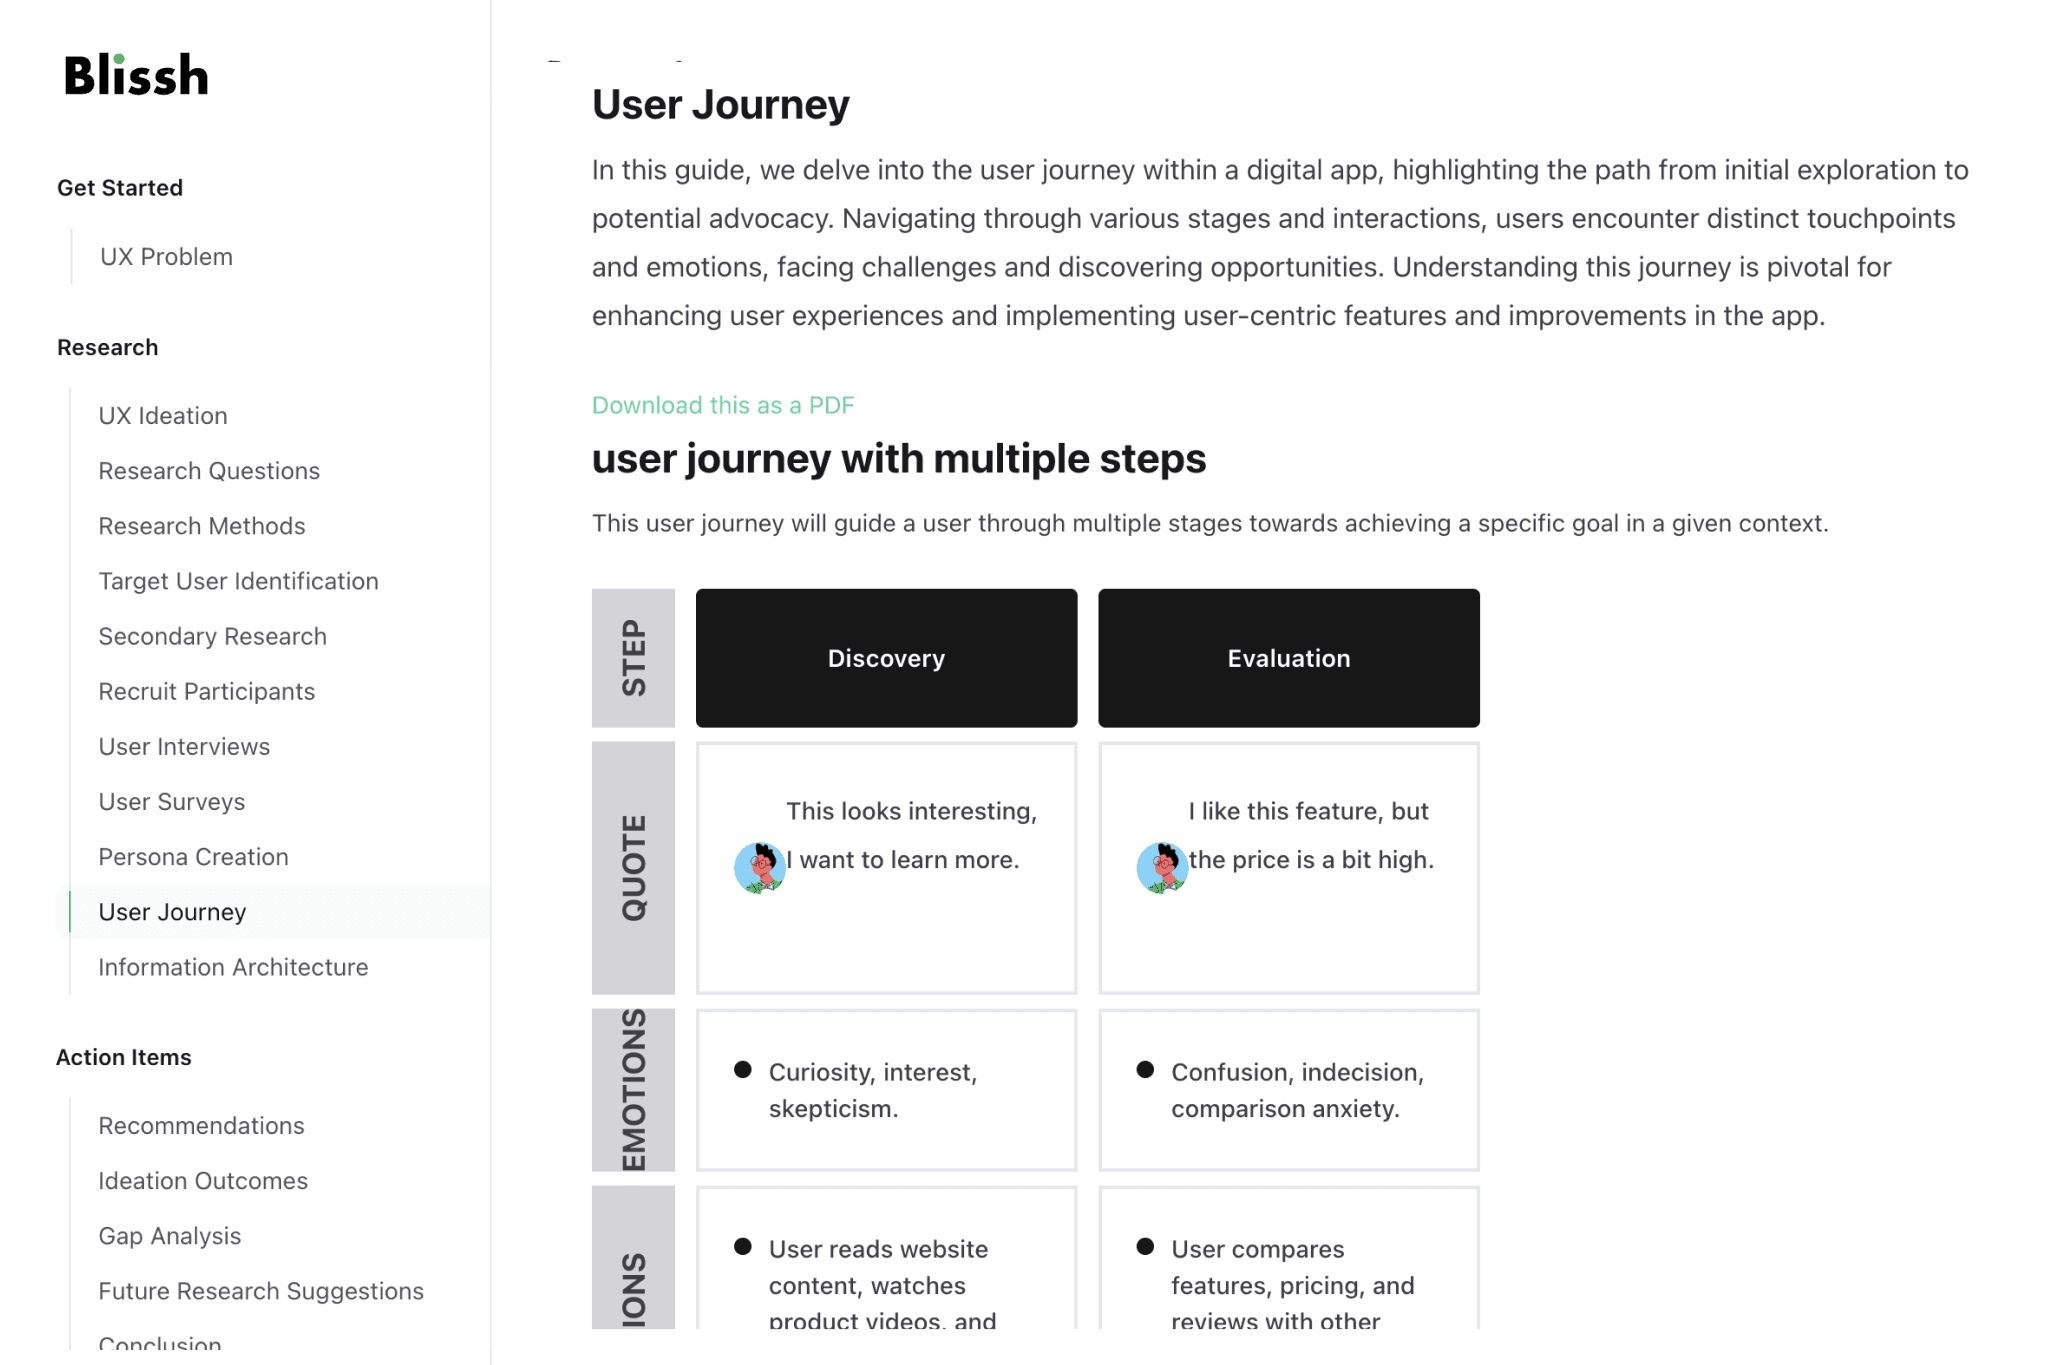This screenshot has width=2059, height=1365.
Task: Open Information Architecture page
Action: [x=233, y=967]
